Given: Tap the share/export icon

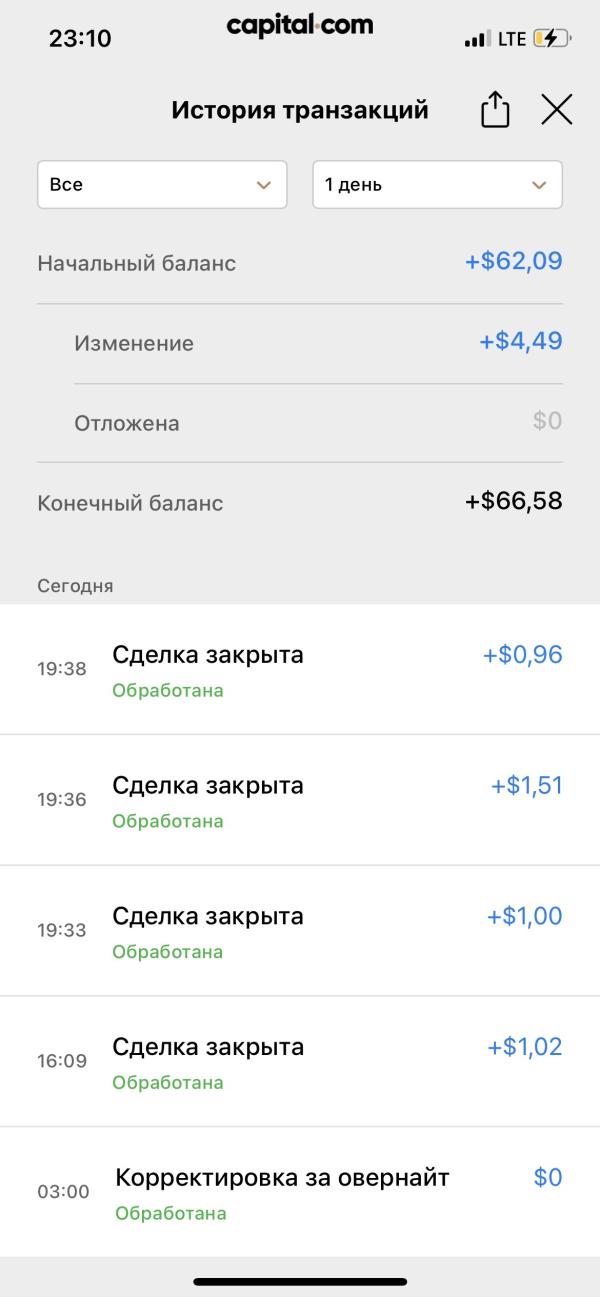Looking at the screenshot, I should coord(495,110).
